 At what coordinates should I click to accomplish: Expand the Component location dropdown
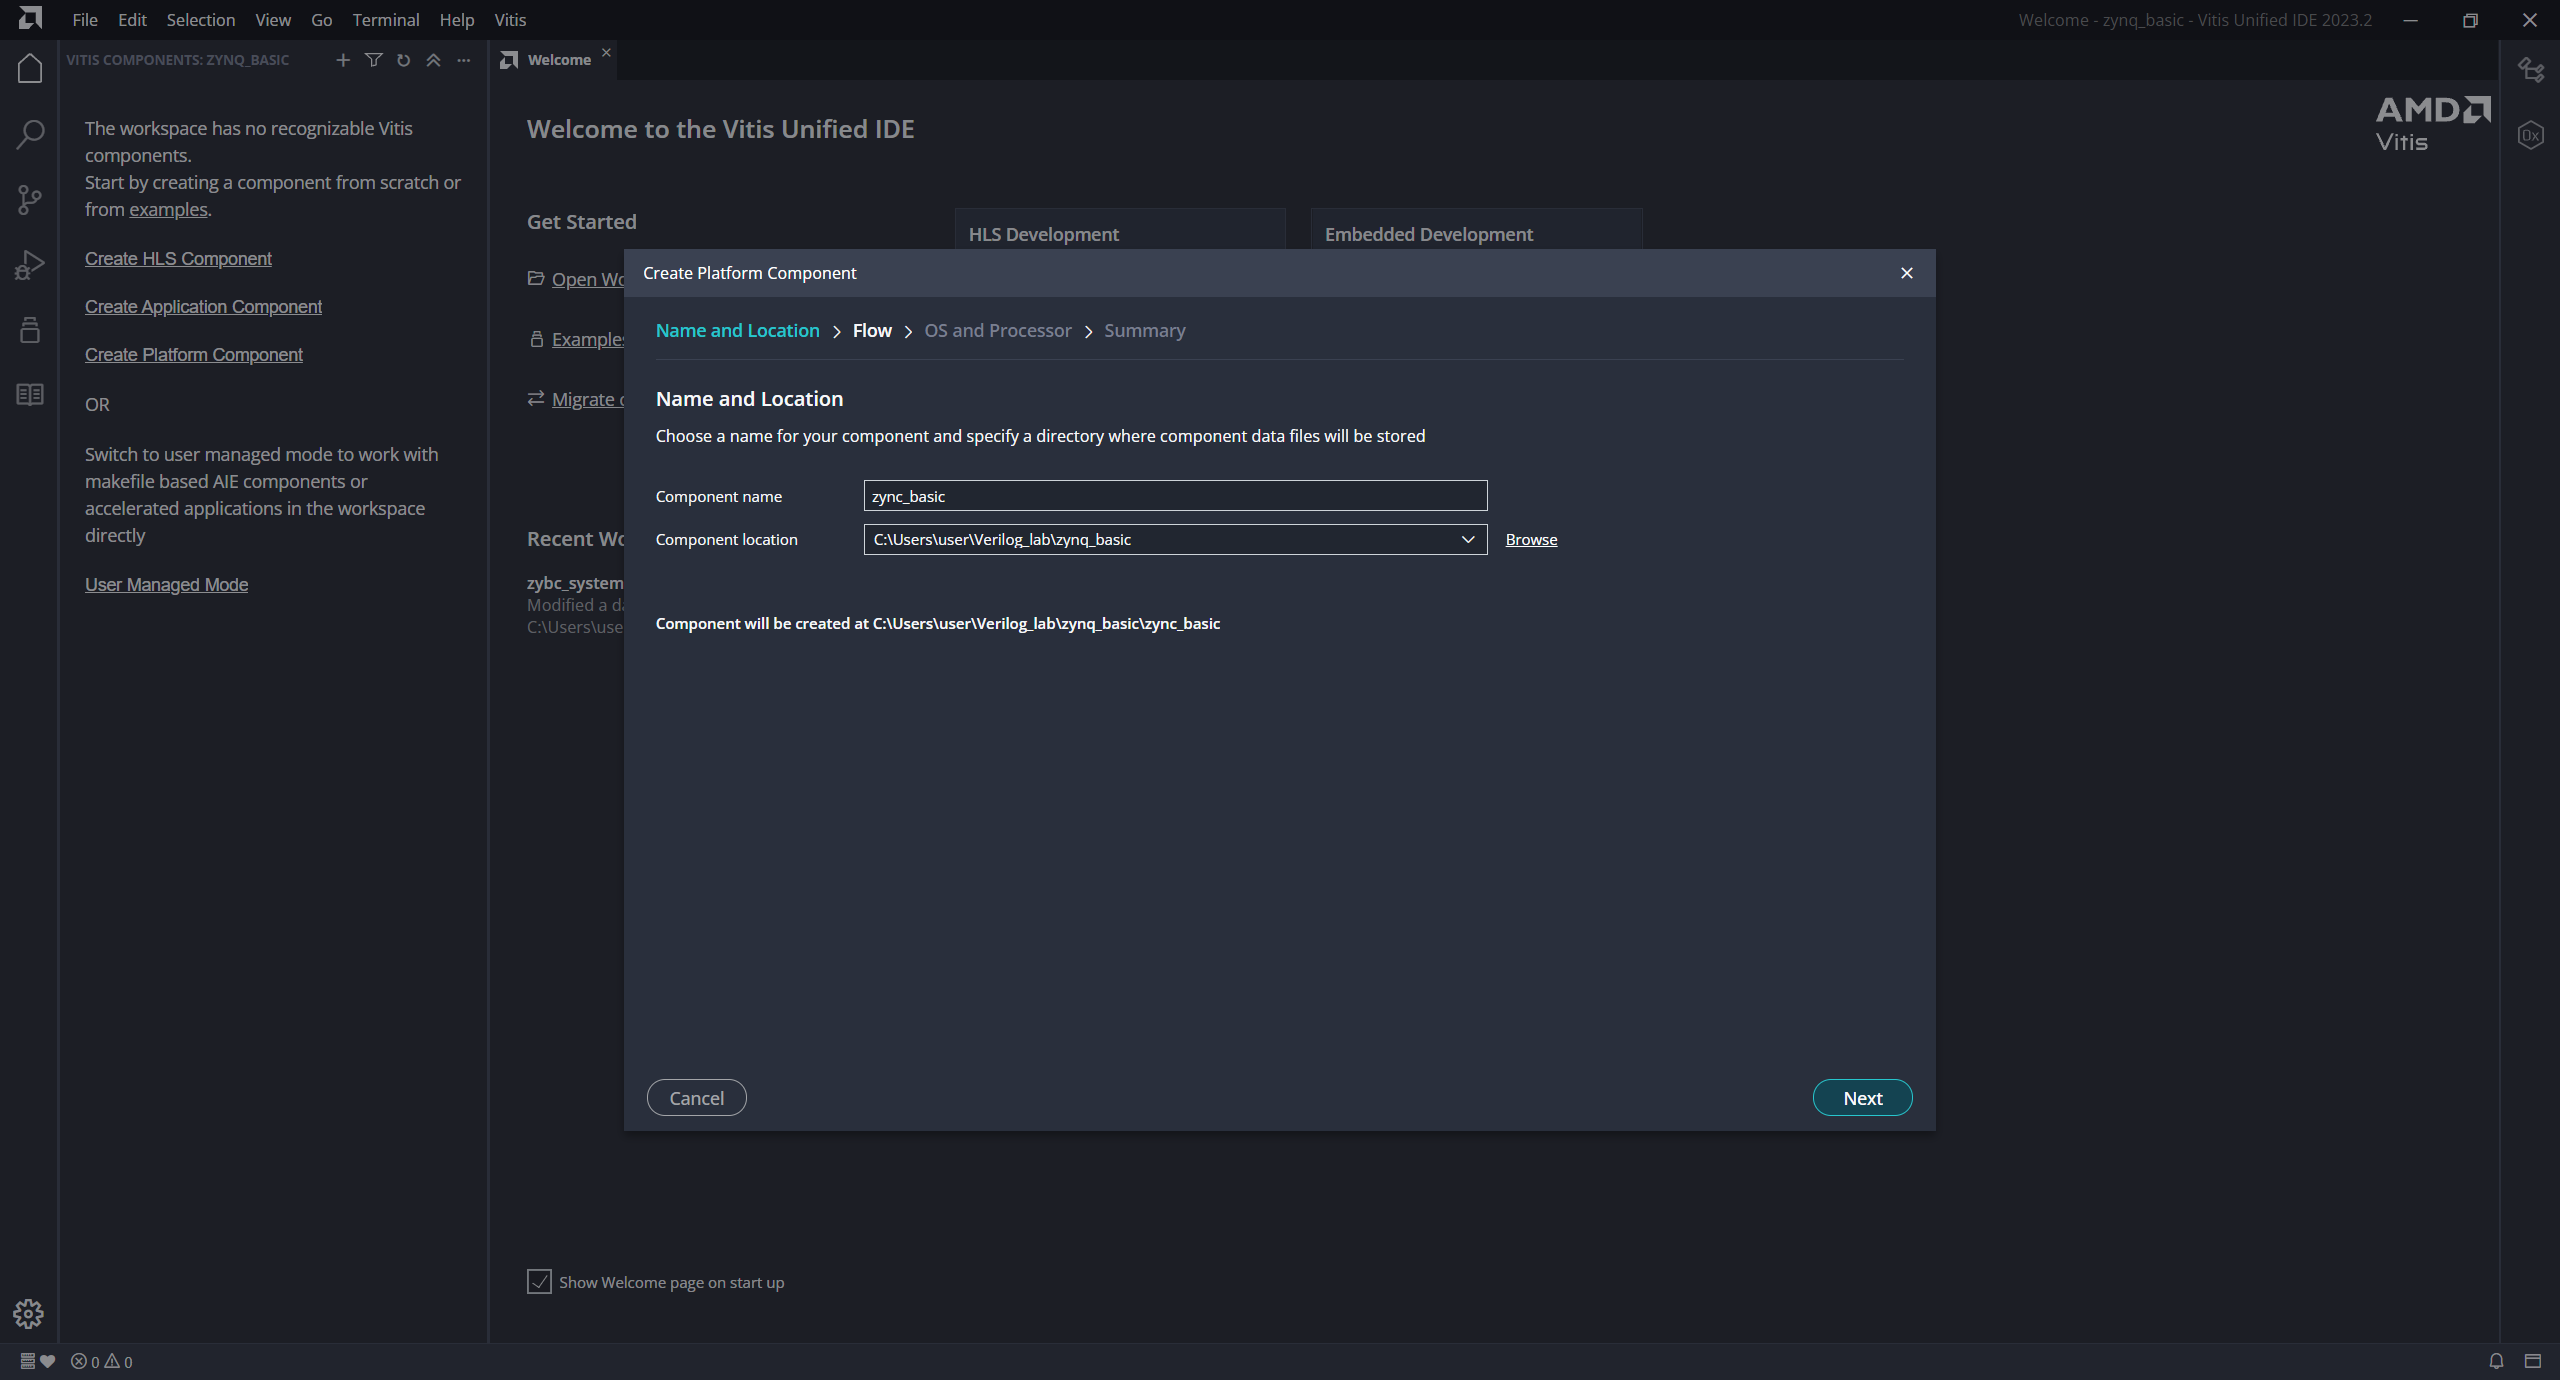(1467, 540)
